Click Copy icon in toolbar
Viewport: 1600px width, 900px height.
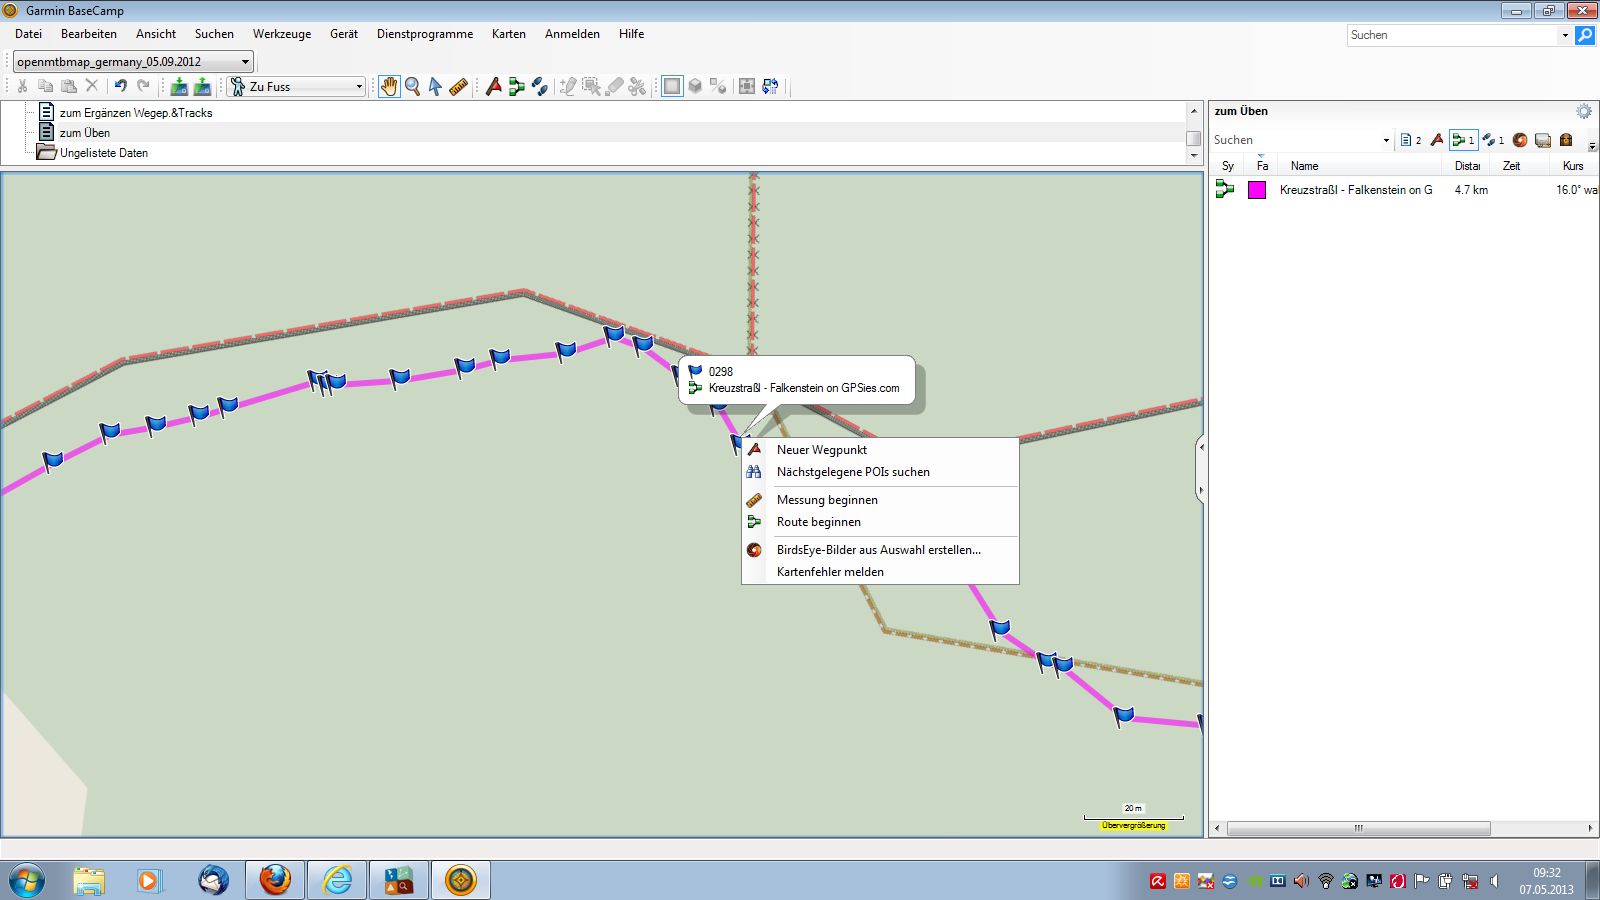coord(46,86)
